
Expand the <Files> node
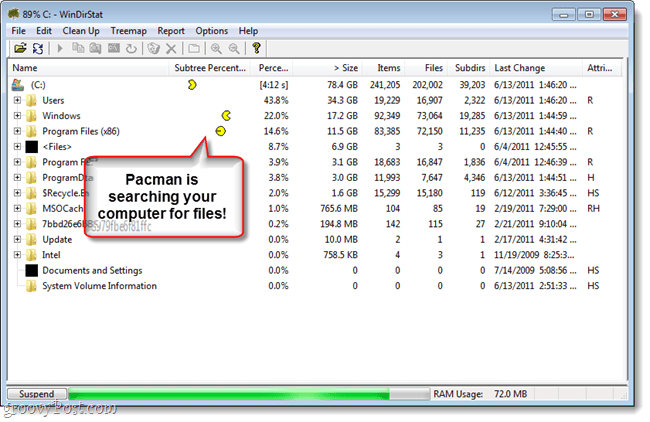coord(17,147)
